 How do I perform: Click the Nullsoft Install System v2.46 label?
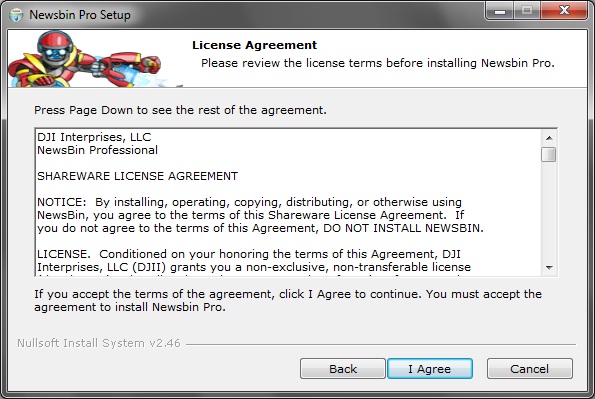coord(99,343)
